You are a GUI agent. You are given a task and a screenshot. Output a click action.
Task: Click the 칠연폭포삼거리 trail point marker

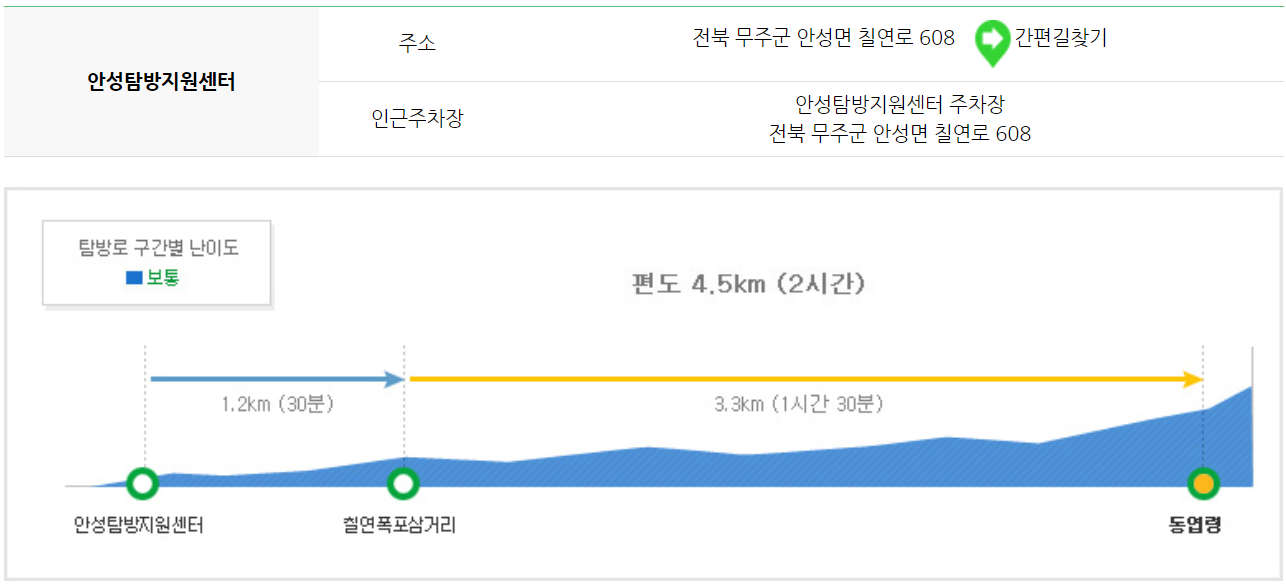(x=403, y=484)
